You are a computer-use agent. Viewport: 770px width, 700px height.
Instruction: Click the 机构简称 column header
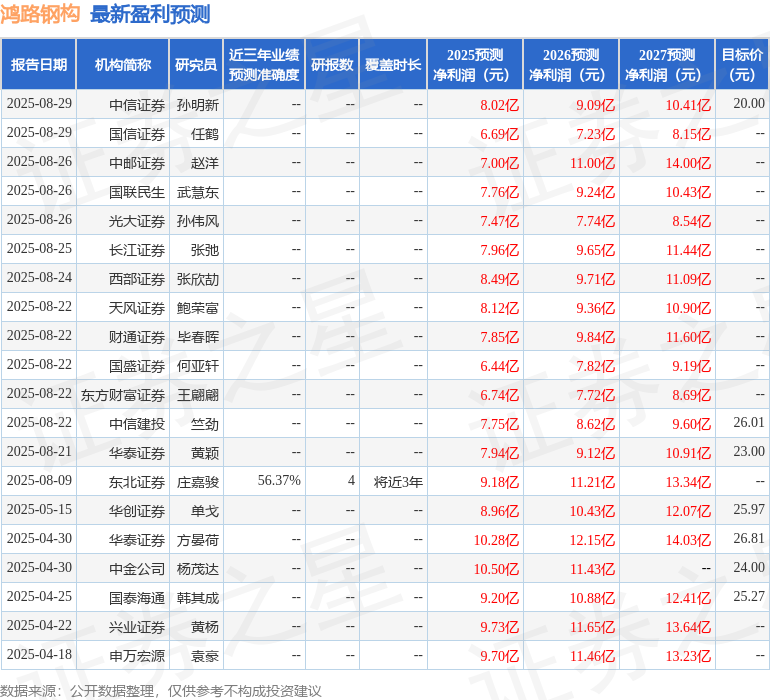click(123, 65)
